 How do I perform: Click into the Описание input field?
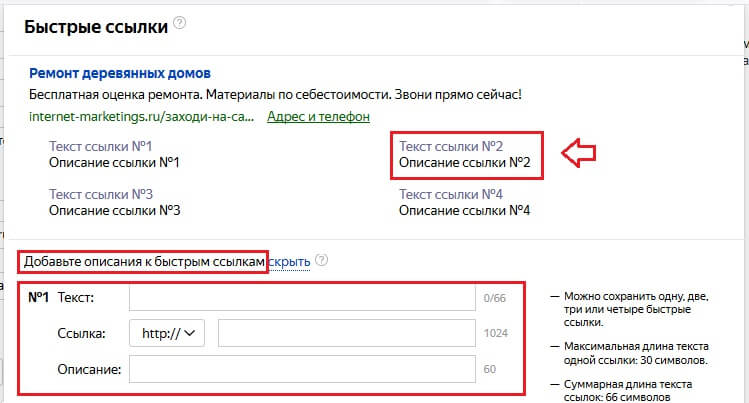point(302,369)
